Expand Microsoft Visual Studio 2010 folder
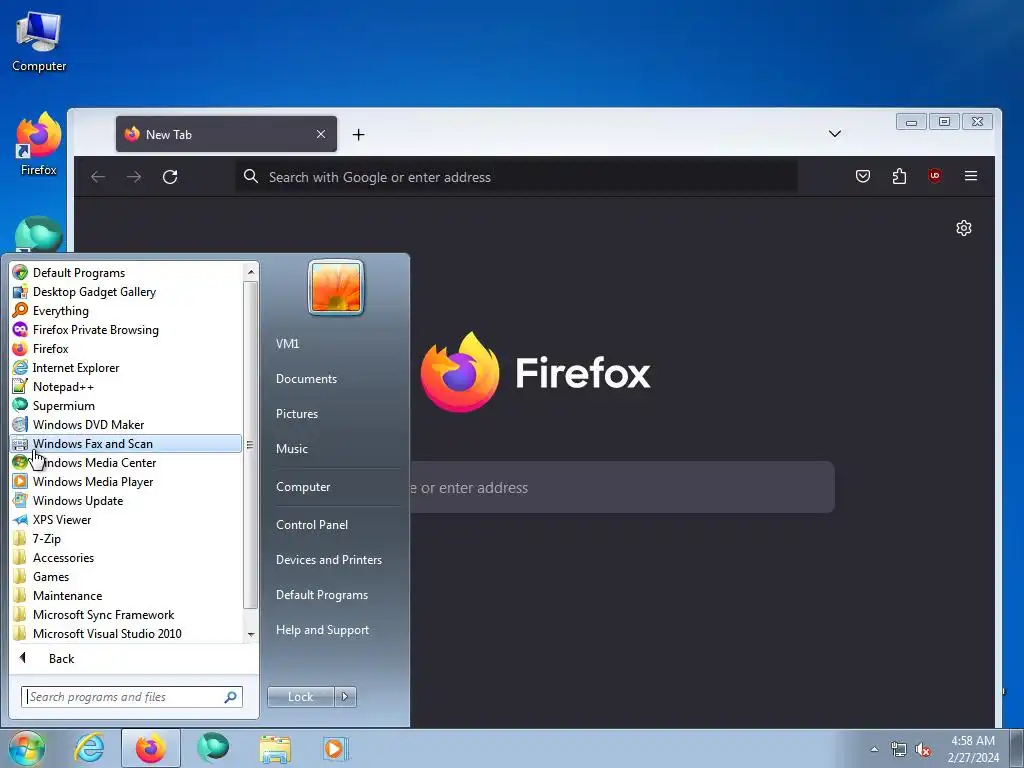 [126, 633]
